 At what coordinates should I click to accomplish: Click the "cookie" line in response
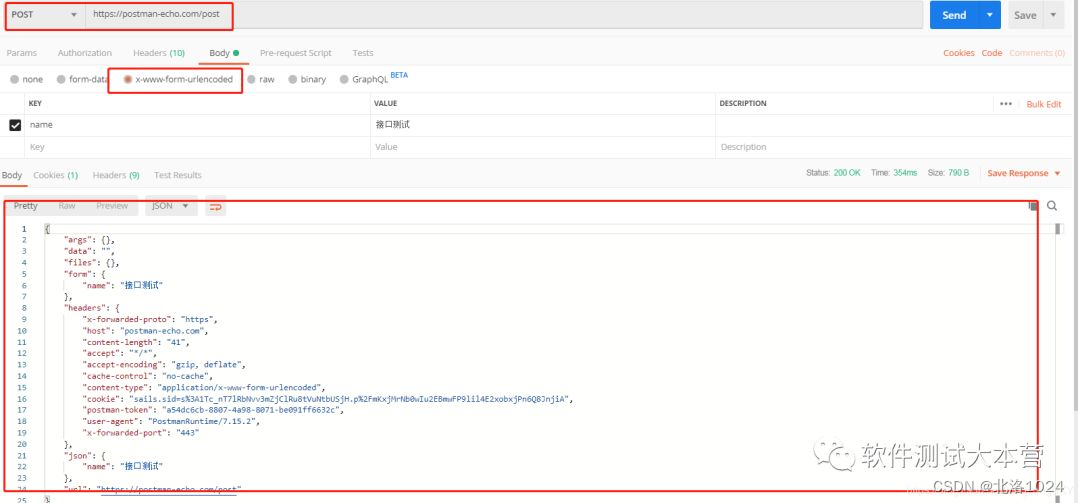(327, 398)
